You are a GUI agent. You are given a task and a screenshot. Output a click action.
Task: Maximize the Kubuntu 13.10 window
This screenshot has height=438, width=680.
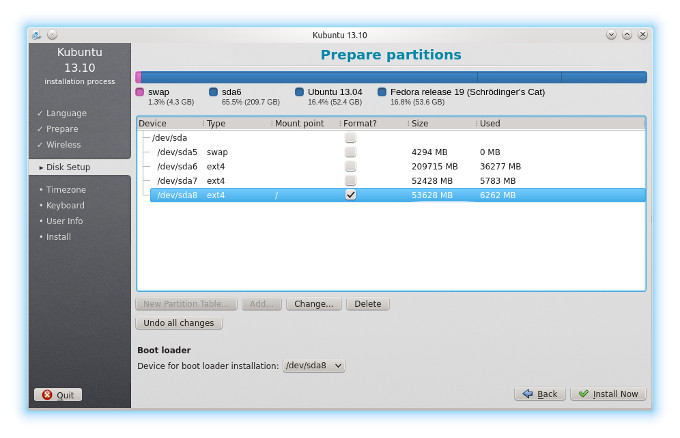tap(627, 35)
